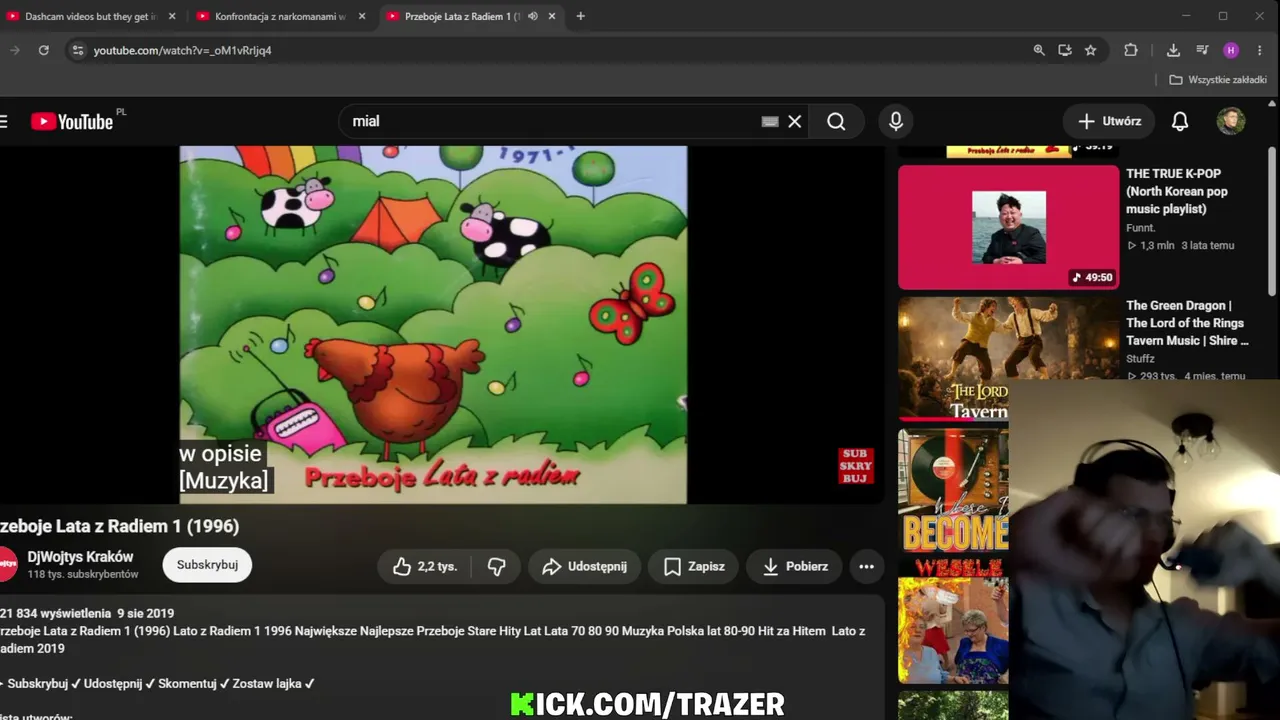This screenshot has height=720, width=1280.
Task: Open site information icon in address bar
Action: 78,50
